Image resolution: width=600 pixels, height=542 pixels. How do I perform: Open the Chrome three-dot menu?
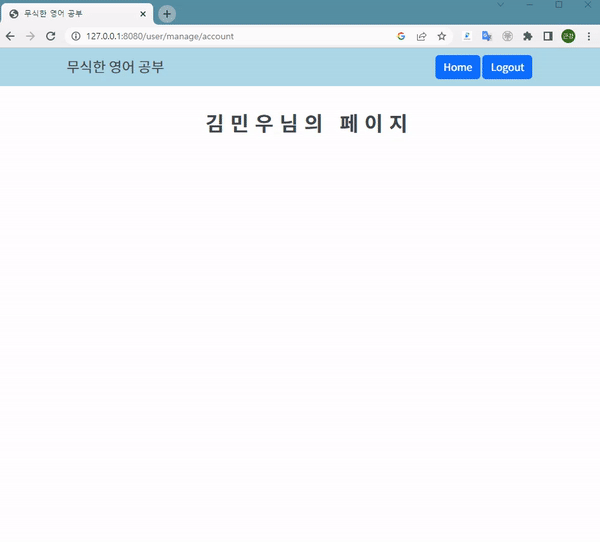click(x=589, y=36)
